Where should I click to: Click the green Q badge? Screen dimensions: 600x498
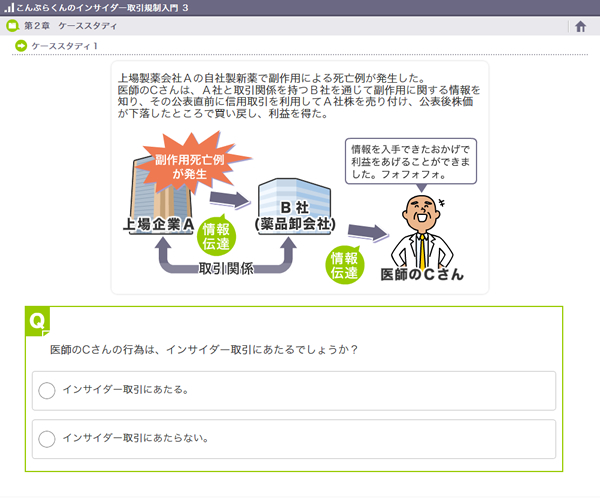click(38, 321)
